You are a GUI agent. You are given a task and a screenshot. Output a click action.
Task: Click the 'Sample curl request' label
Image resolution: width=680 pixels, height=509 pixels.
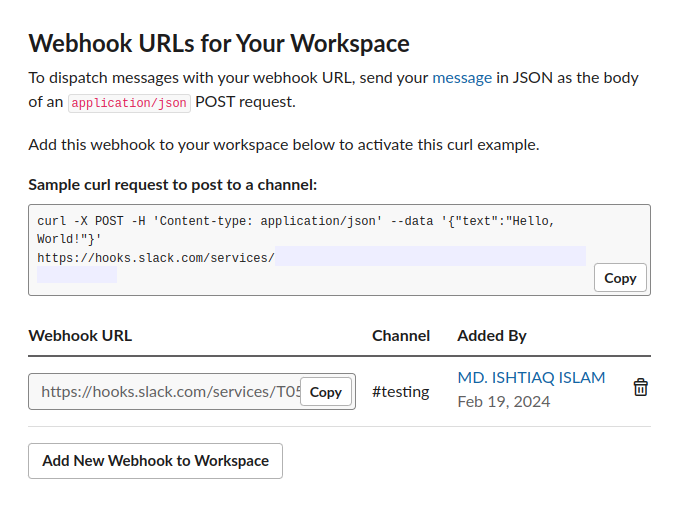point(172,184)
